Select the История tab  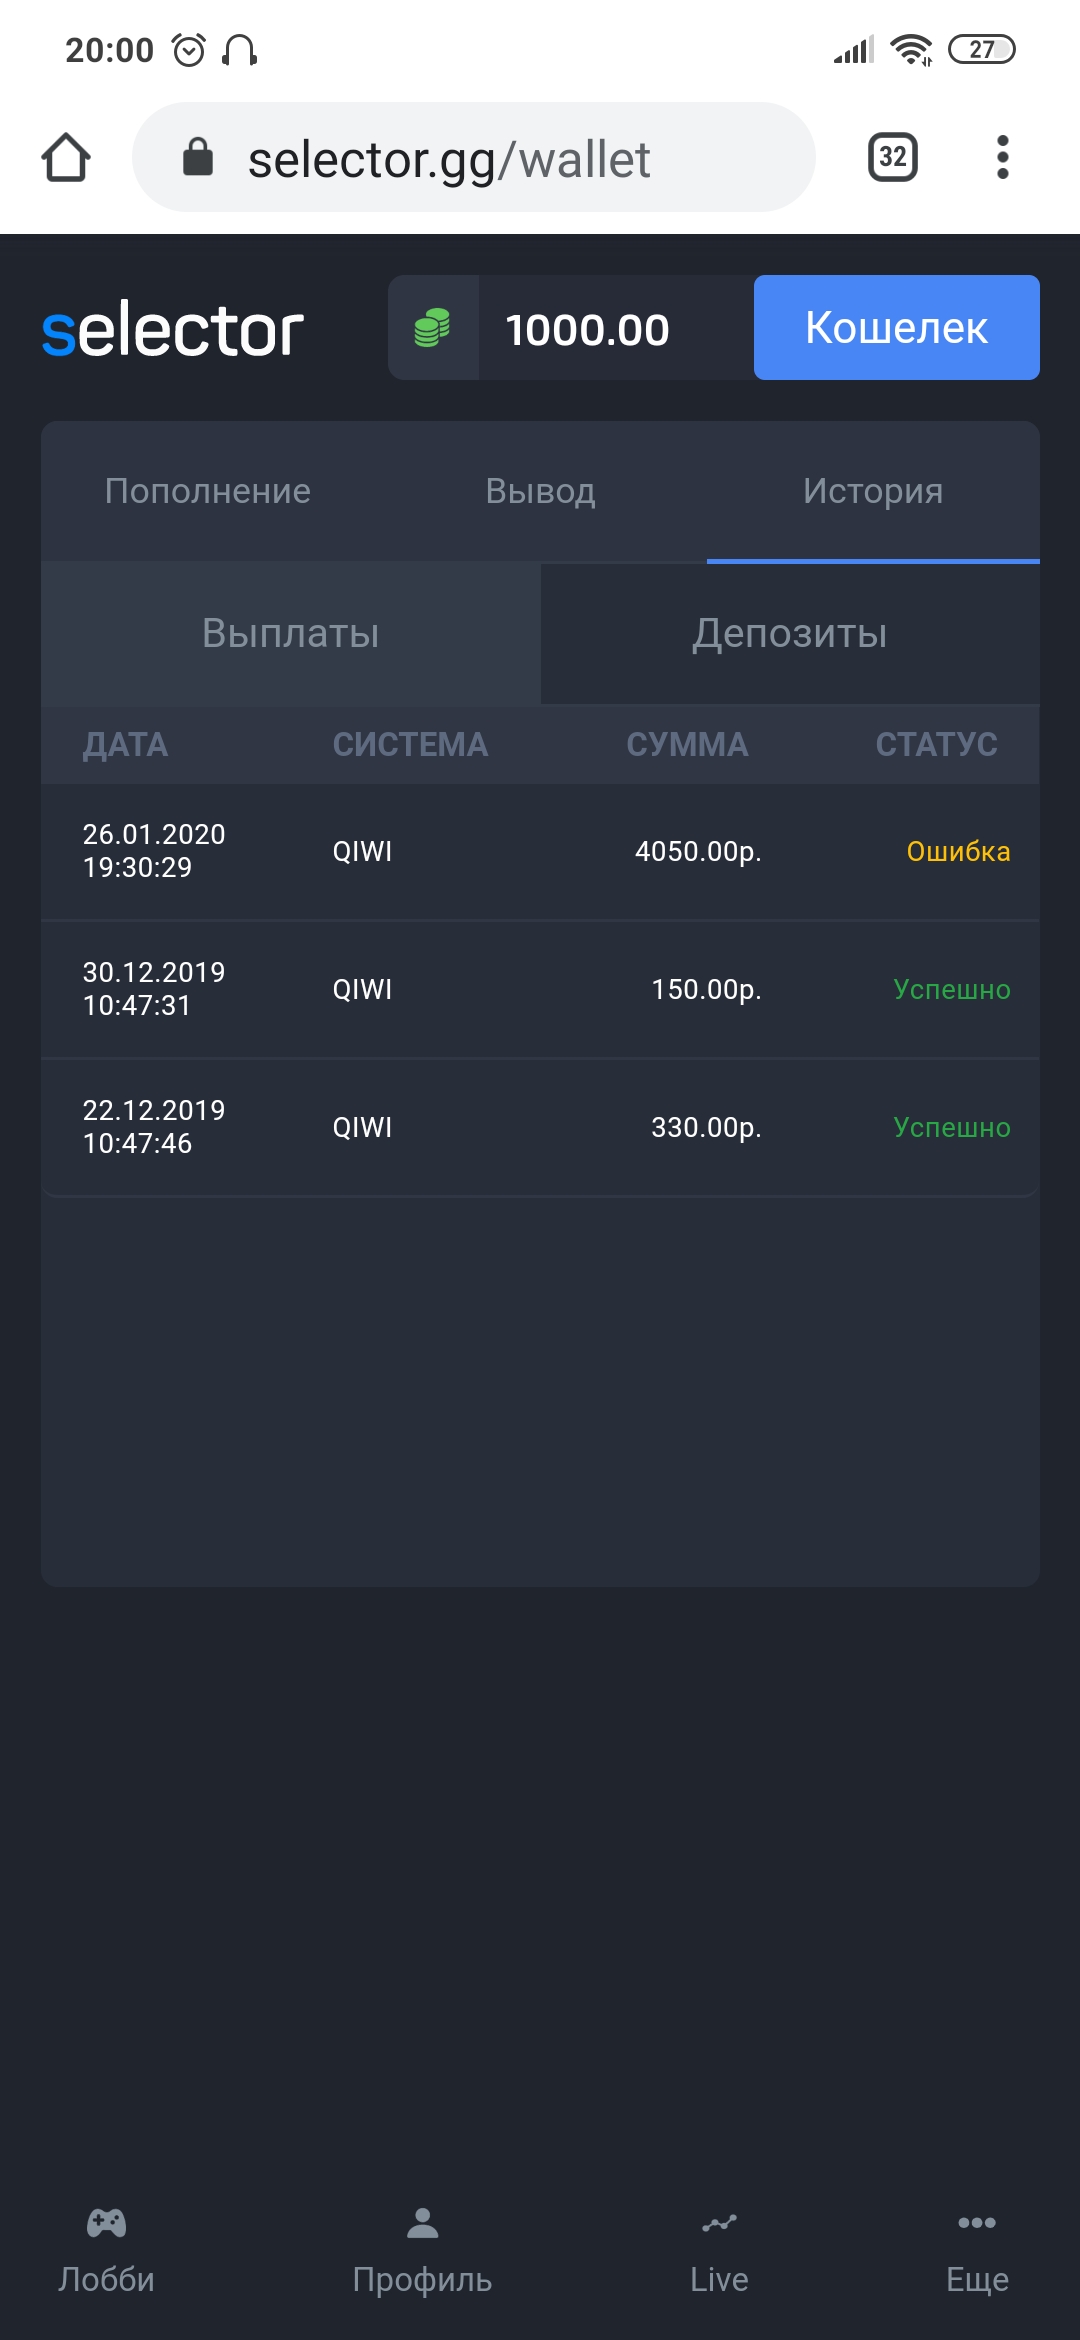click(873, 491)
